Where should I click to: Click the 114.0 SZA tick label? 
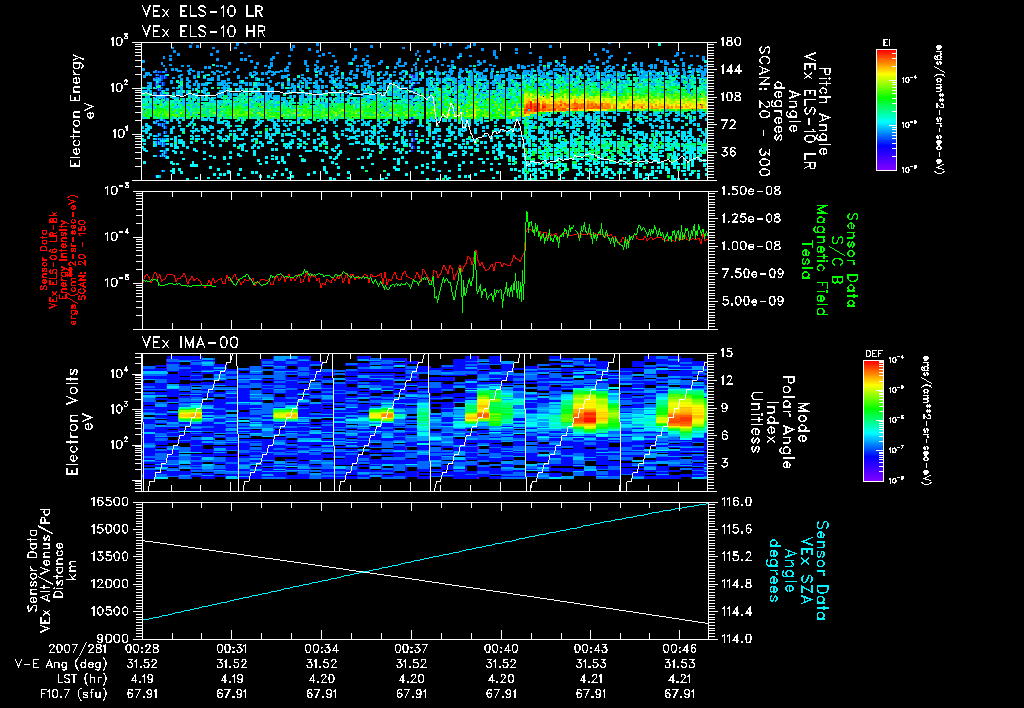735,638
